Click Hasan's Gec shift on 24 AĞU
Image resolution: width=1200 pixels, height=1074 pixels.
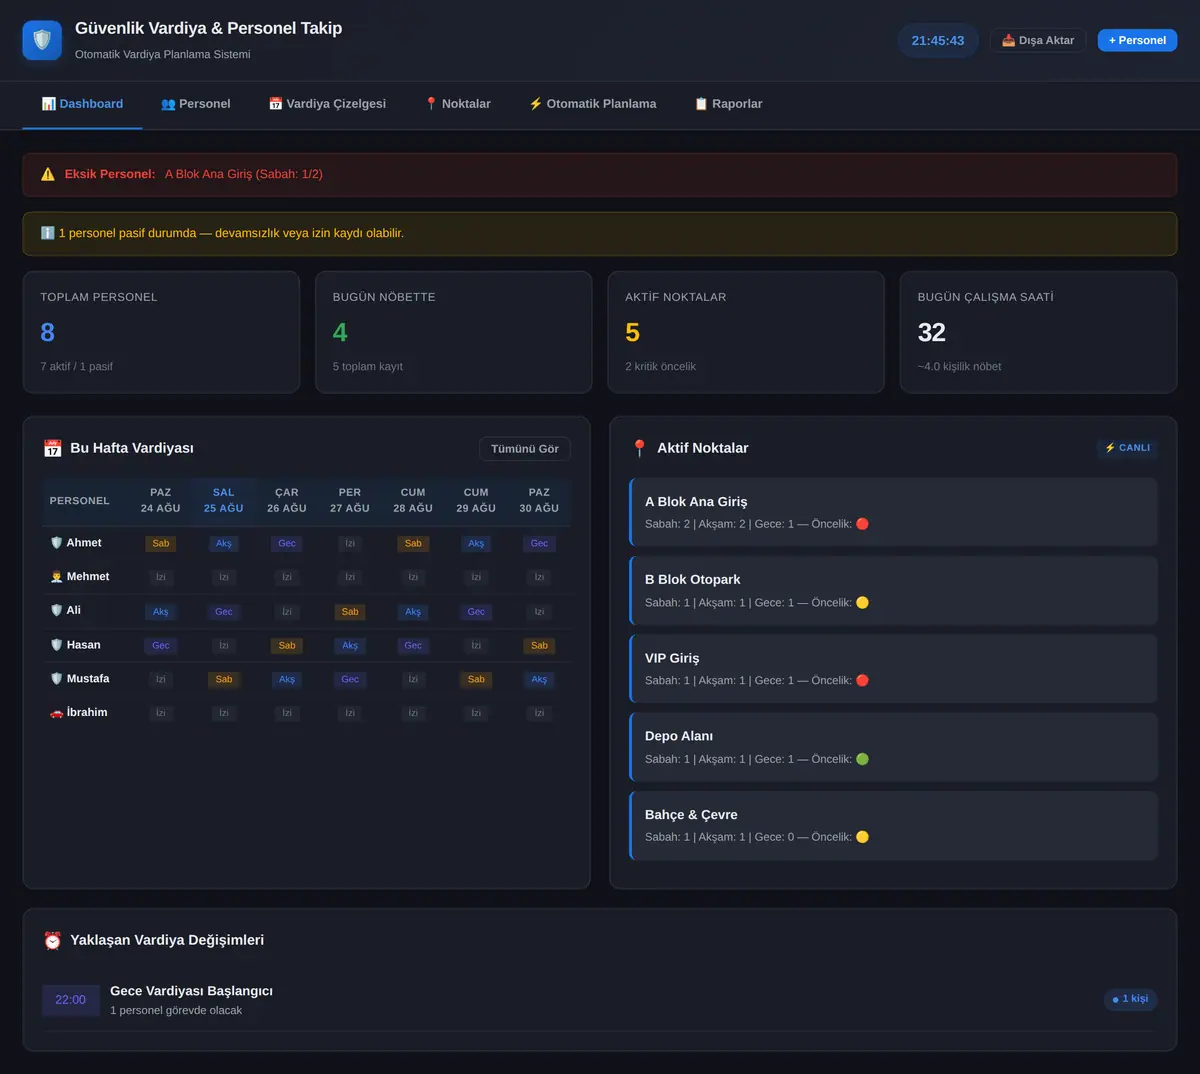(161, 646)
